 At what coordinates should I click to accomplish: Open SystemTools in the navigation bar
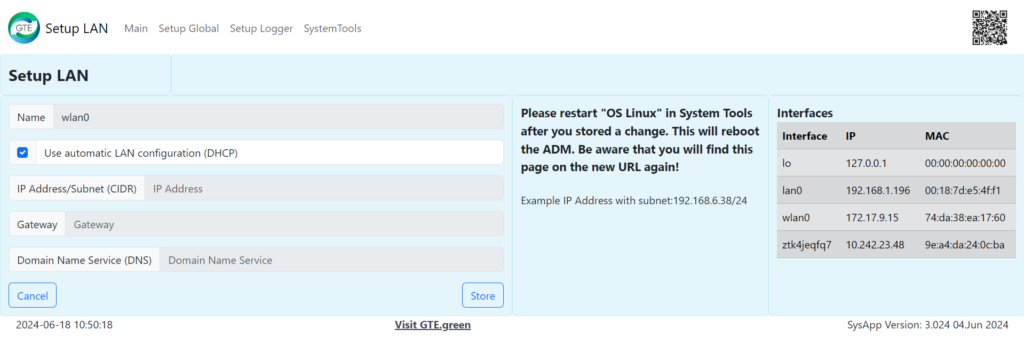click(x=332, y=29)
